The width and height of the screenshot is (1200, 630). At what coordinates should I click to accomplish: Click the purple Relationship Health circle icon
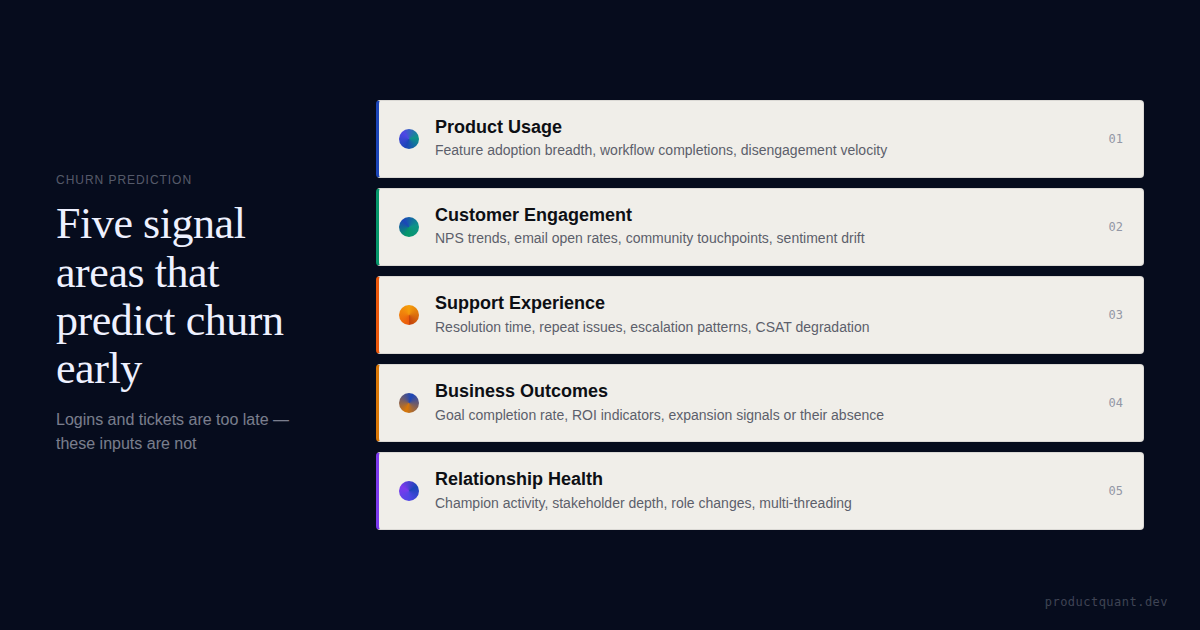[409, 491]
